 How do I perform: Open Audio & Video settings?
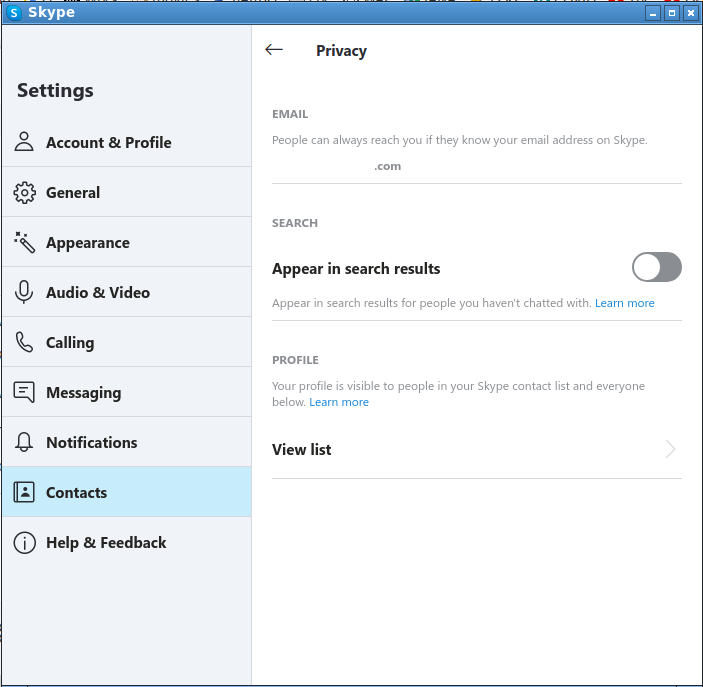click(x=126, y=292)
